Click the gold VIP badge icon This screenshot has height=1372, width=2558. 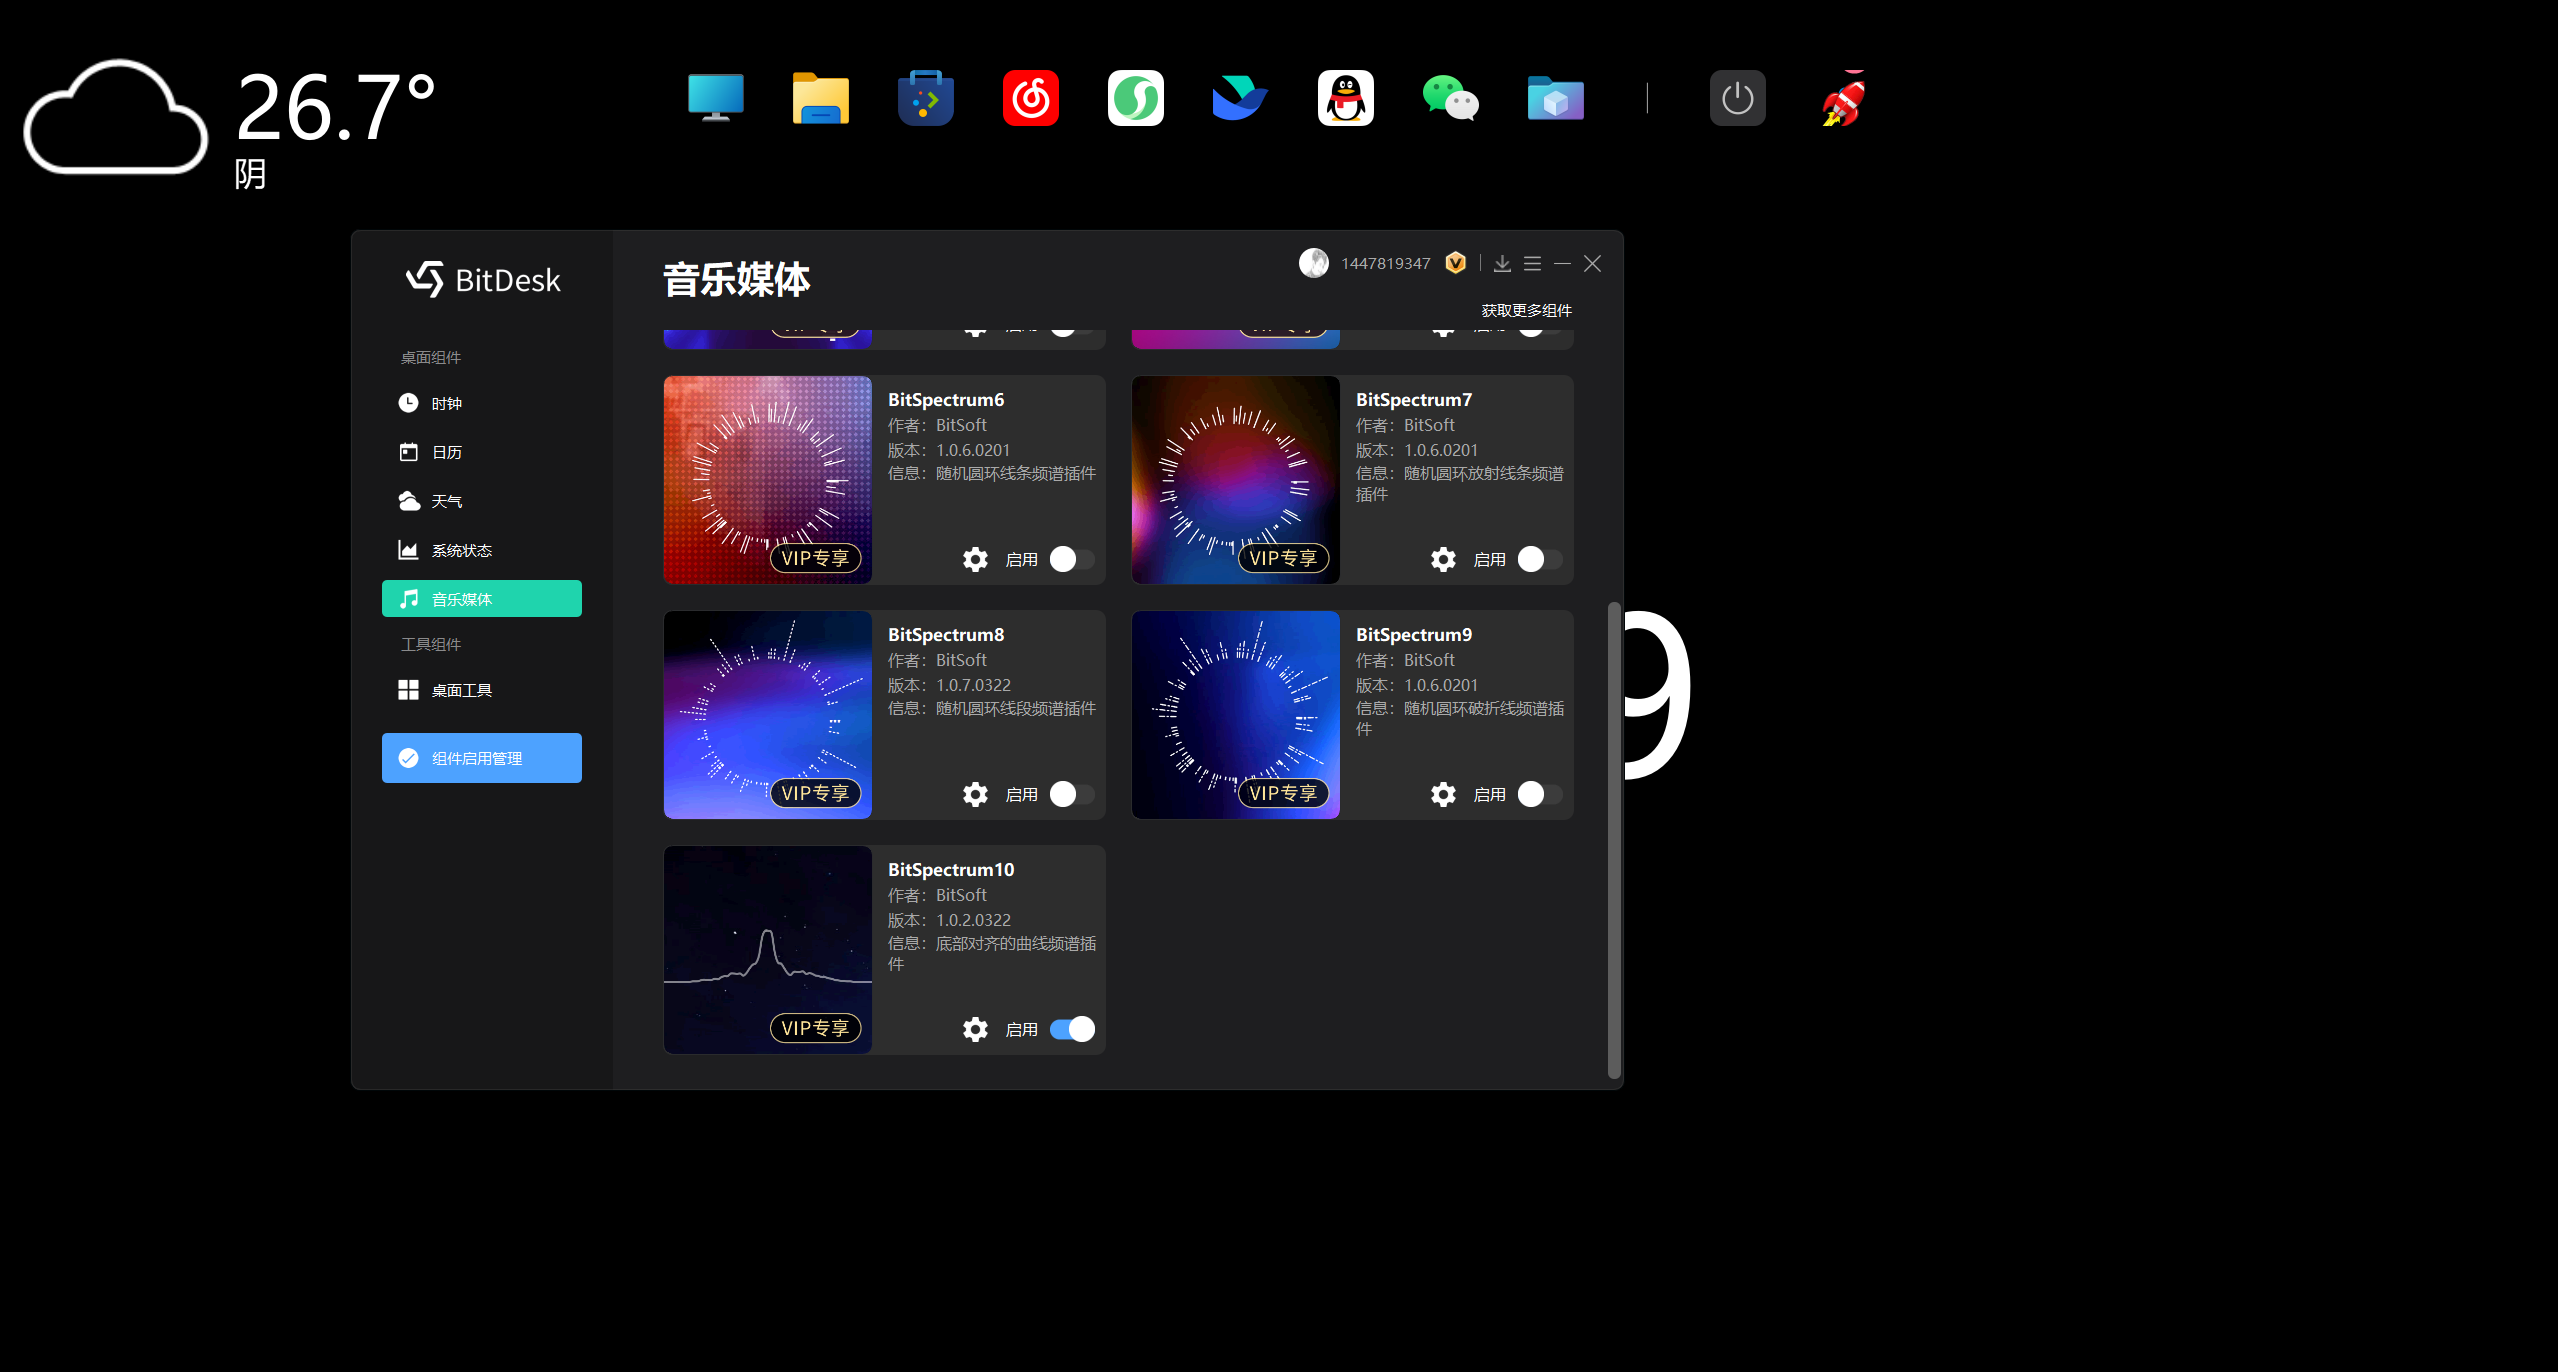[x=1456, y=262]
